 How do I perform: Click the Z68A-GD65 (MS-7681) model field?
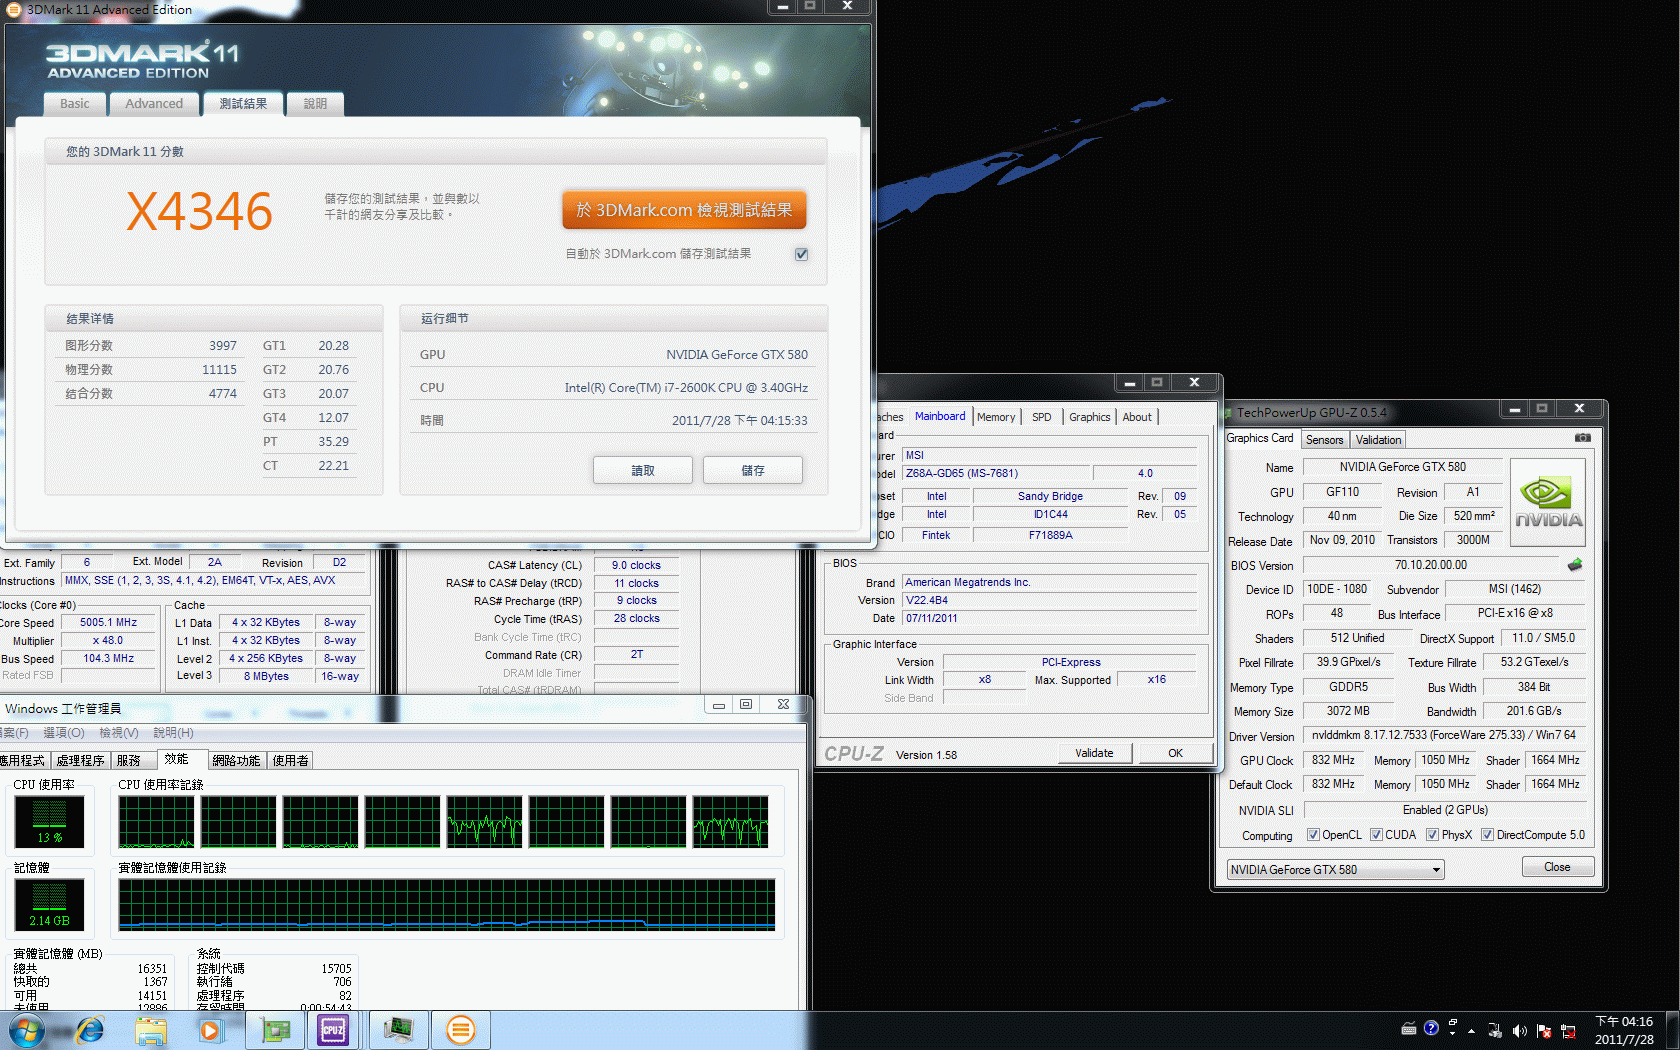coord(995,473)
